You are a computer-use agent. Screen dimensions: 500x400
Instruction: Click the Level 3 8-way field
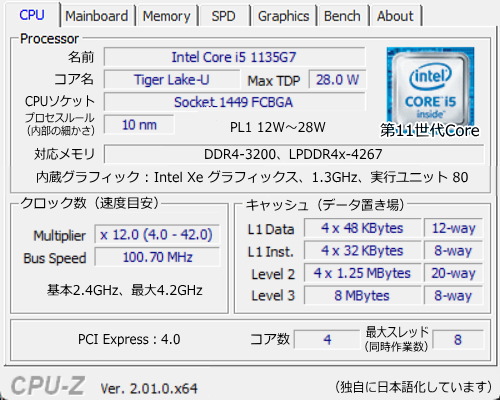pyautogui.click(x=453, y=295)
